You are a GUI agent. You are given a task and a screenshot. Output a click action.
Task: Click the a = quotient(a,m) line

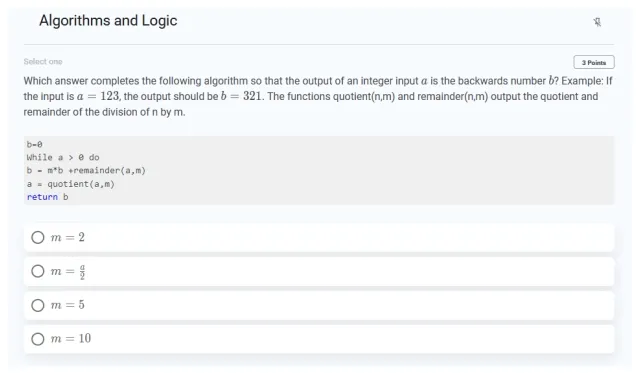[x=71, y=184]
